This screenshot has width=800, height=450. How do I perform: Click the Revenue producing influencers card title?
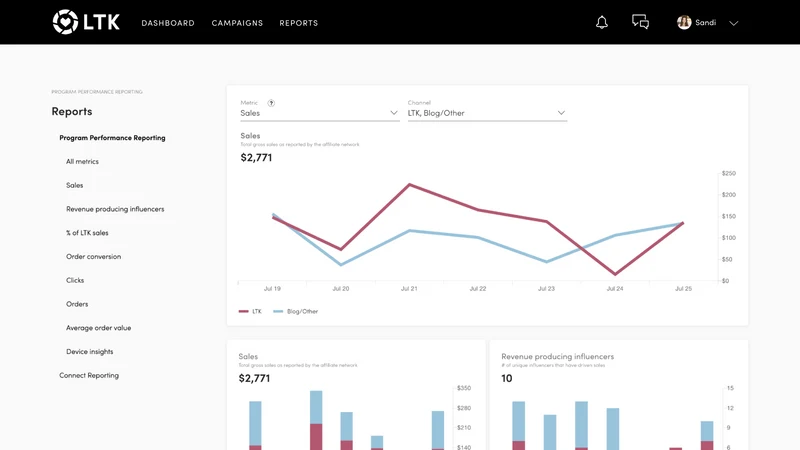tap(558, 357)
